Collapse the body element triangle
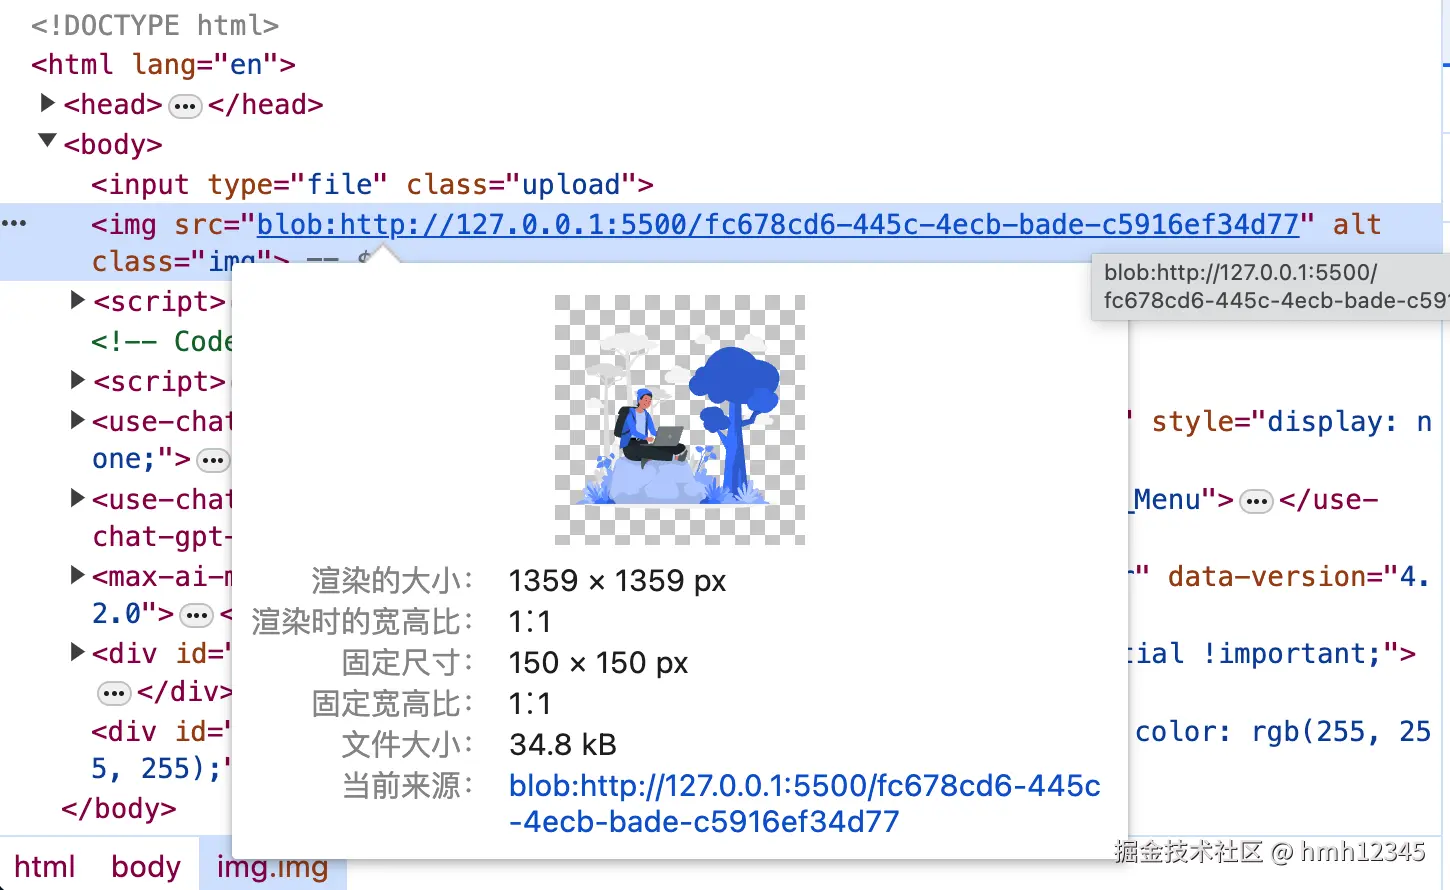Image resolution: width=1450 pixels, height=890 pixels. 47,141
